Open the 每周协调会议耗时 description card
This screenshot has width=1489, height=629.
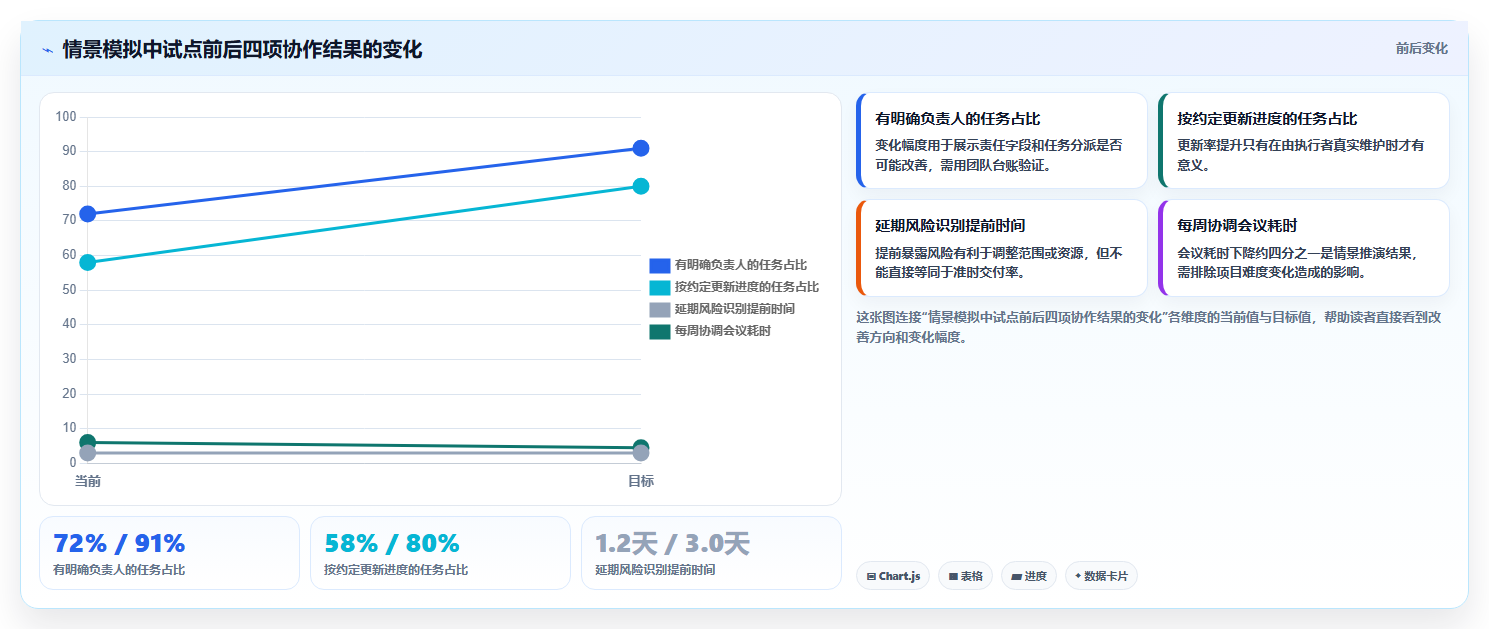pos(1304,248)
